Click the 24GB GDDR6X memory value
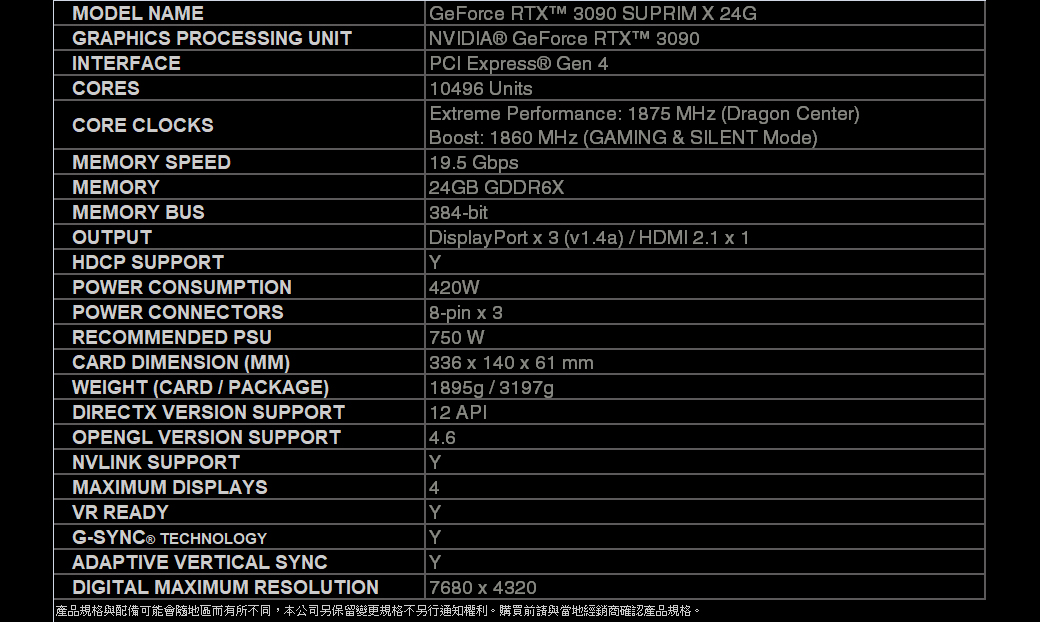The image size is (1040, 622). 496,188
